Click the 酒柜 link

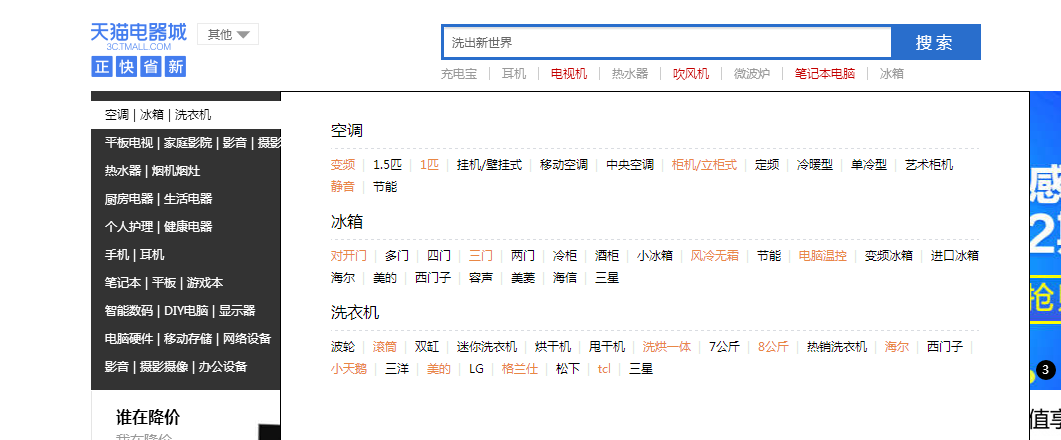point(607,256)
